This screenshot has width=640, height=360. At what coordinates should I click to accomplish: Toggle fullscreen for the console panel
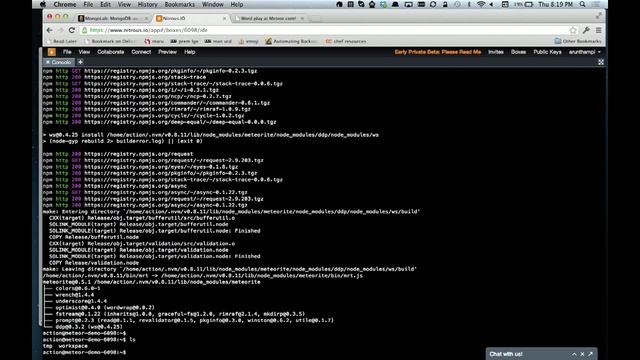[601, 62]
